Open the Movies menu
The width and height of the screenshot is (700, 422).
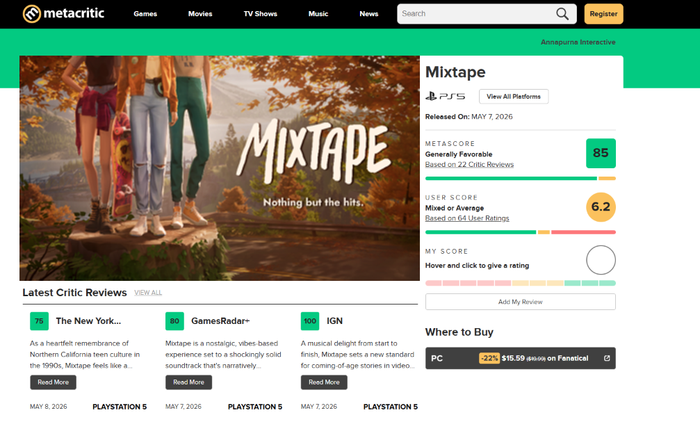tap(200, 14)
